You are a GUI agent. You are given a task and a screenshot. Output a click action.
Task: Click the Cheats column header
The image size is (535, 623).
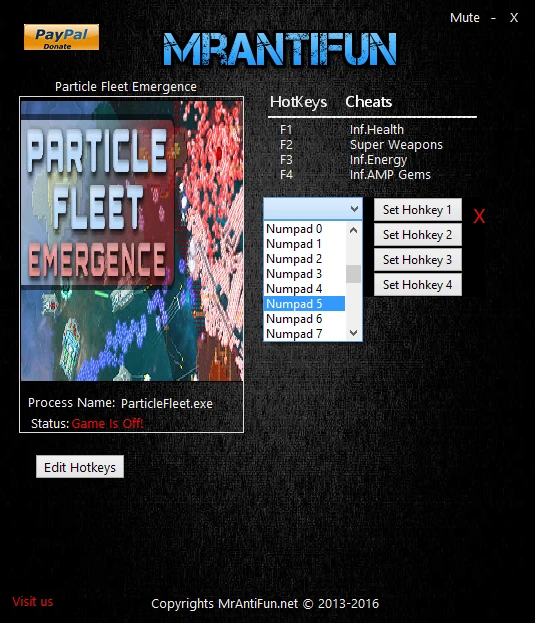coord(369,102)
